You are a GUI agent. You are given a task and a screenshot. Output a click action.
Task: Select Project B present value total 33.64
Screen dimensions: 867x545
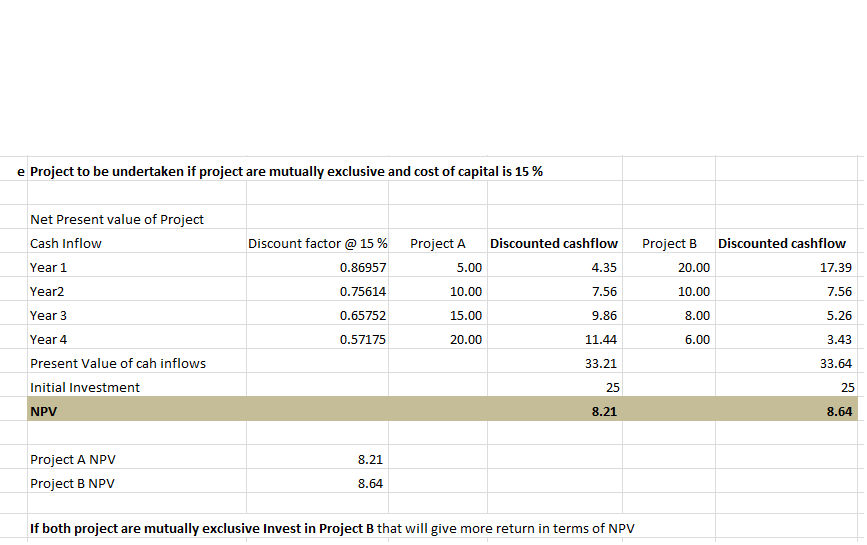(x=835, y=363)
